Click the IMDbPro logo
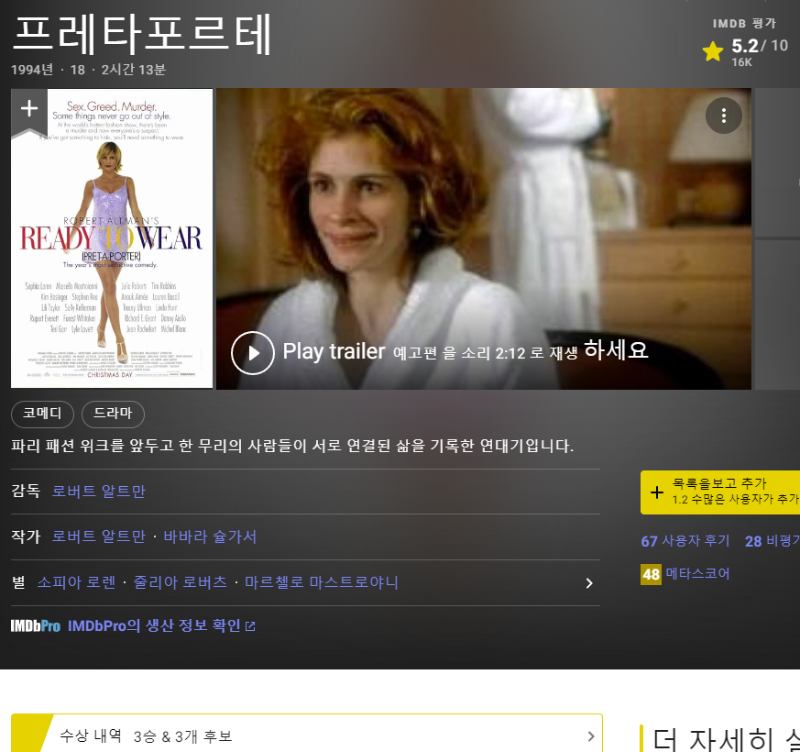800x752 pixels. pos(35,626)
